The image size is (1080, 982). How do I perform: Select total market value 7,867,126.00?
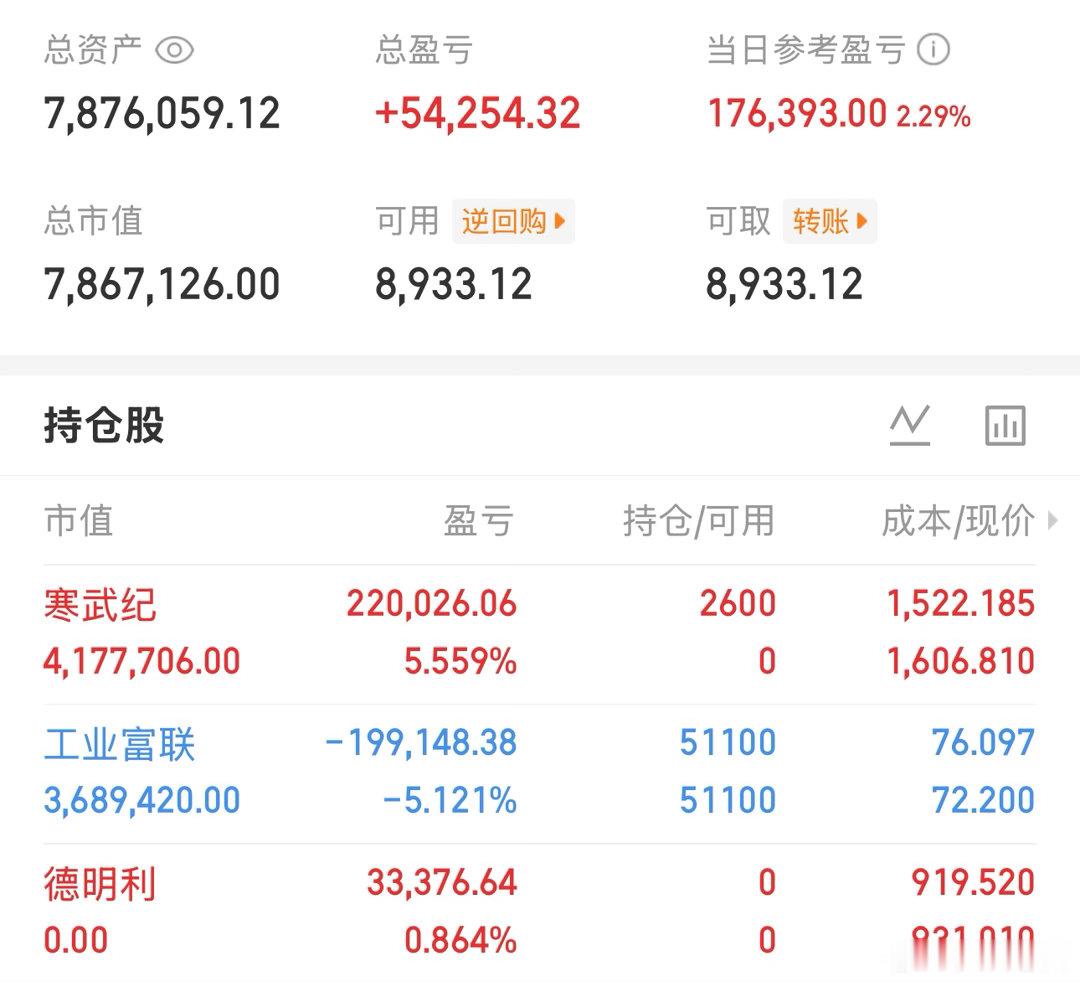(162, 284)
